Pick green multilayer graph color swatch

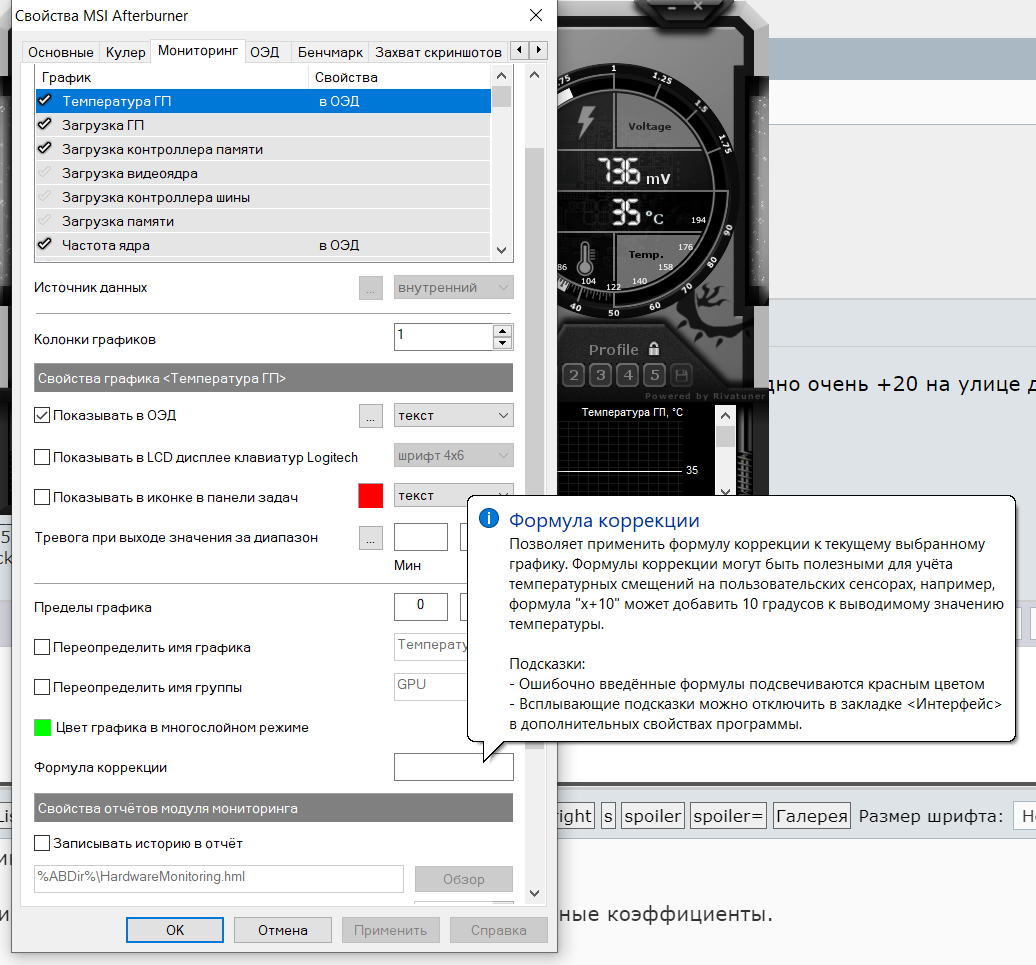coord(42,727)
